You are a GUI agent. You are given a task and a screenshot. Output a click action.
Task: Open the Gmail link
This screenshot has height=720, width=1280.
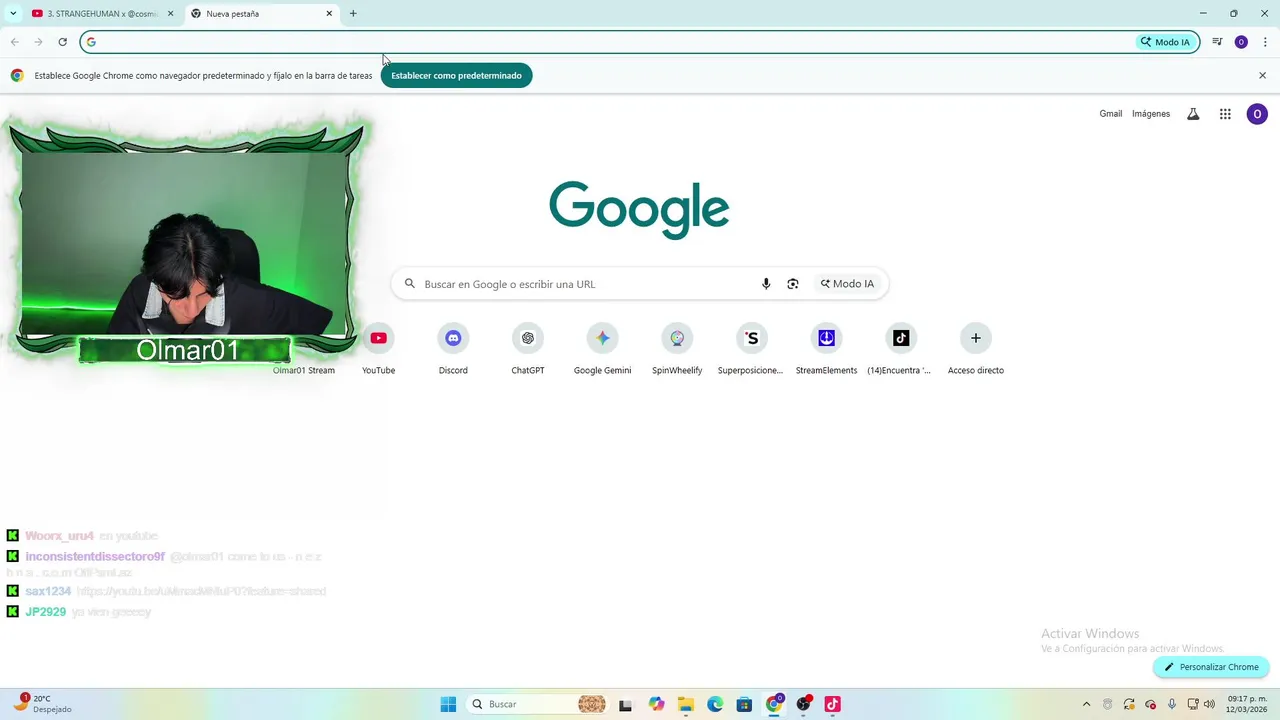[x=1111, y=114]
